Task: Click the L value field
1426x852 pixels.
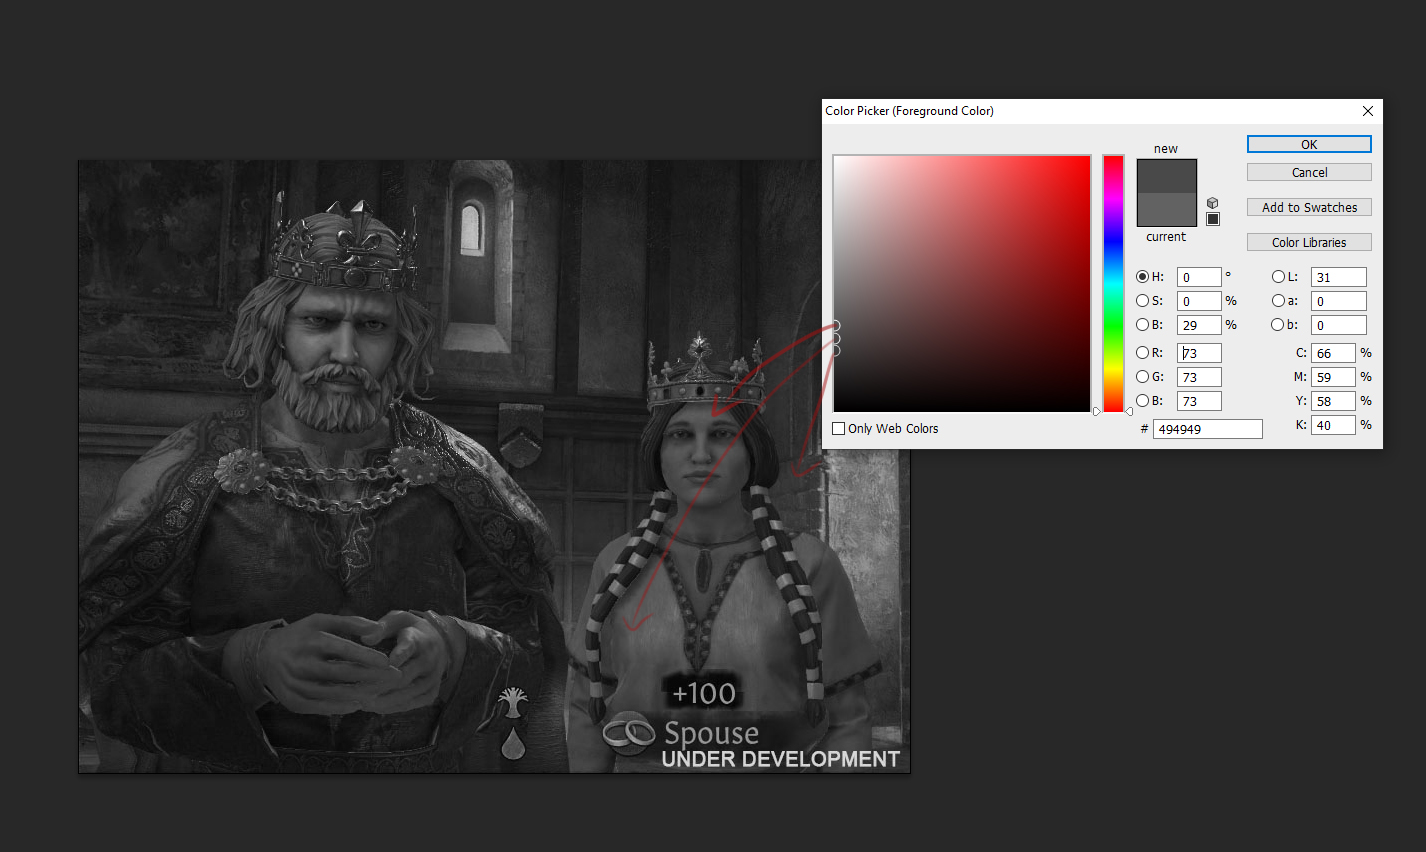Action: pyautogui.click(x=1338, y=277)
